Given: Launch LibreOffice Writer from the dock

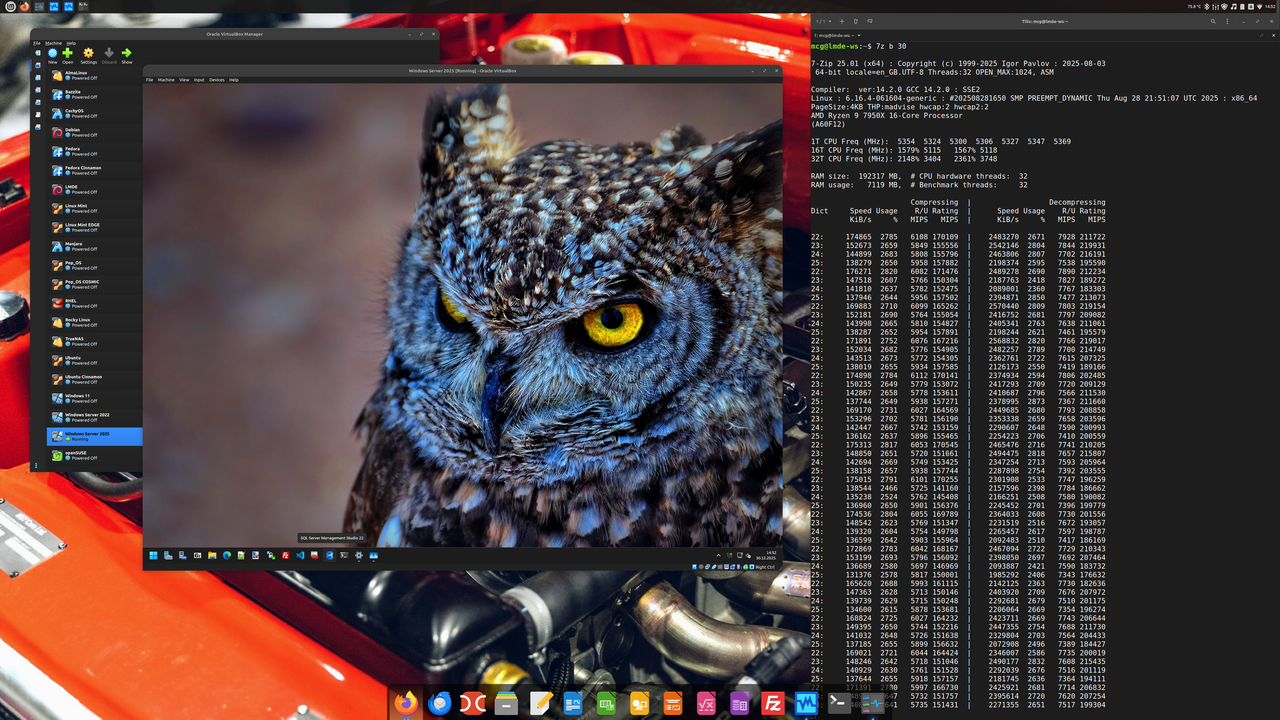Looking at the screenshot, I should [x=573, y=703].
